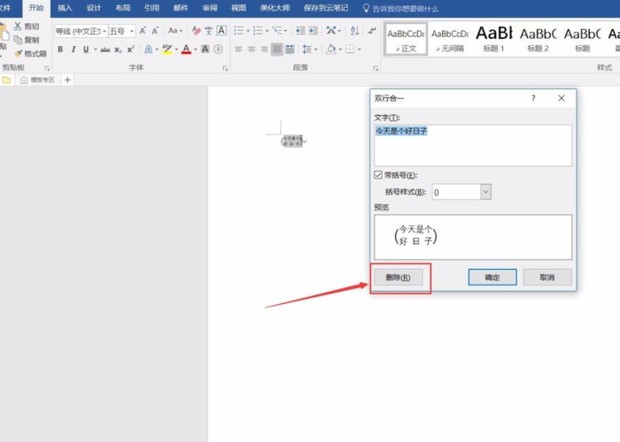
Task: Cancel the dialog with the 取消 button
Action: tap(547, 278)
